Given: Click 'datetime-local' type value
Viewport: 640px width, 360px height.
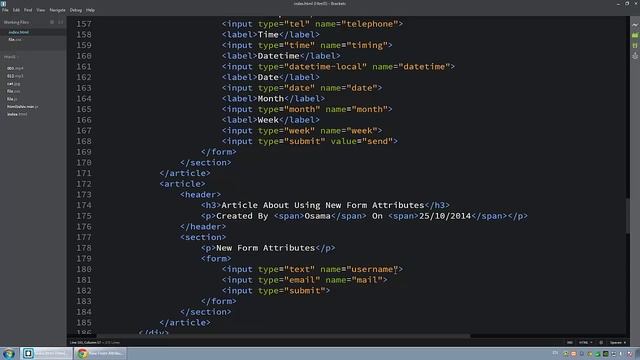Looking at the screenshot, I should pyautogui.click(x=325, y=67).
